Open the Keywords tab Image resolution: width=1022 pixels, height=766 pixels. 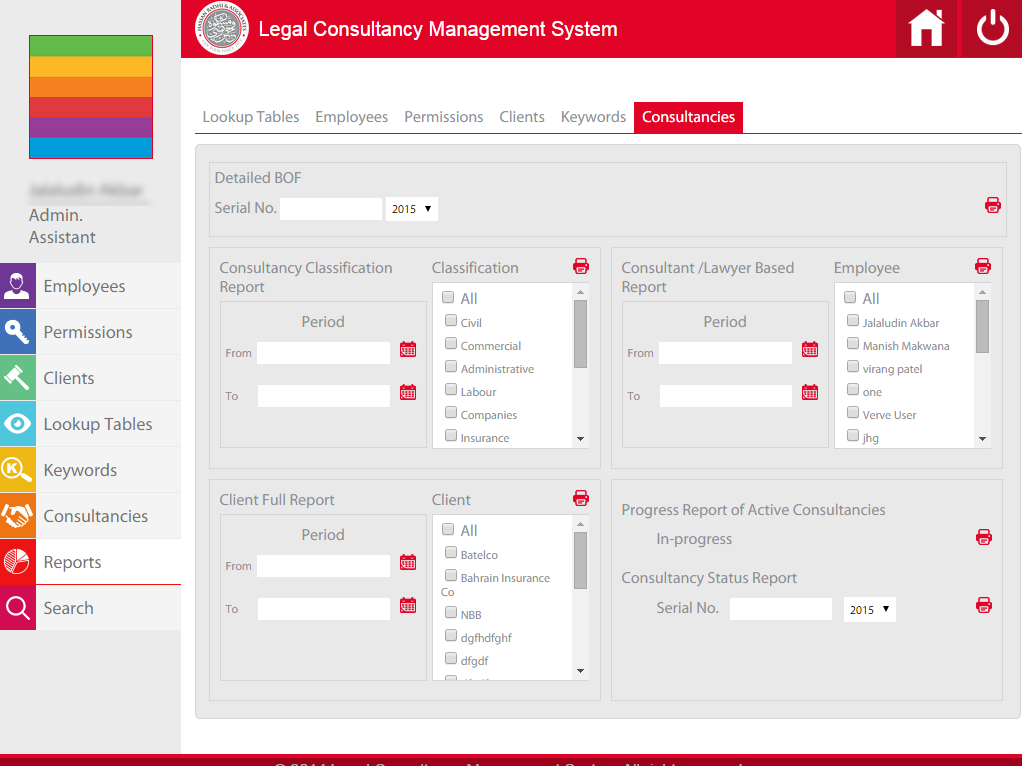593,117
